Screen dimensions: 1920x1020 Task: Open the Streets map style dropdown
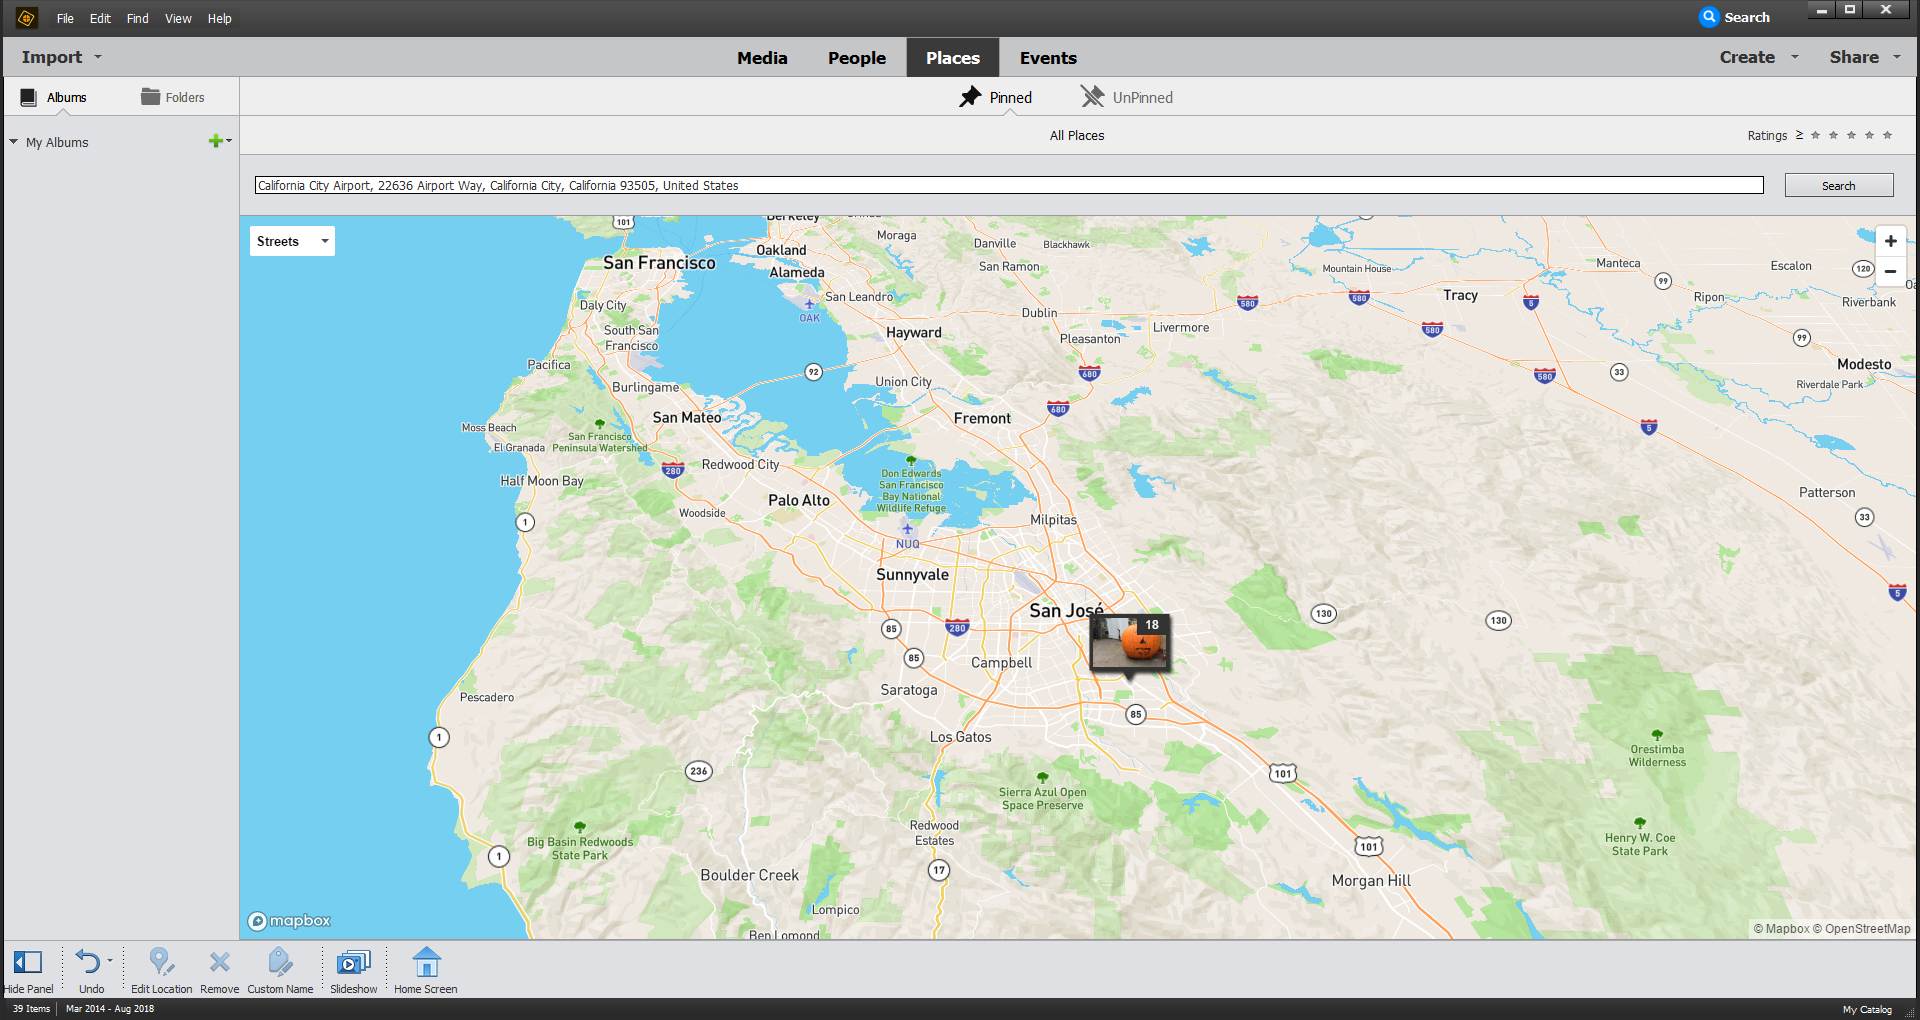[x=292, y=241]
